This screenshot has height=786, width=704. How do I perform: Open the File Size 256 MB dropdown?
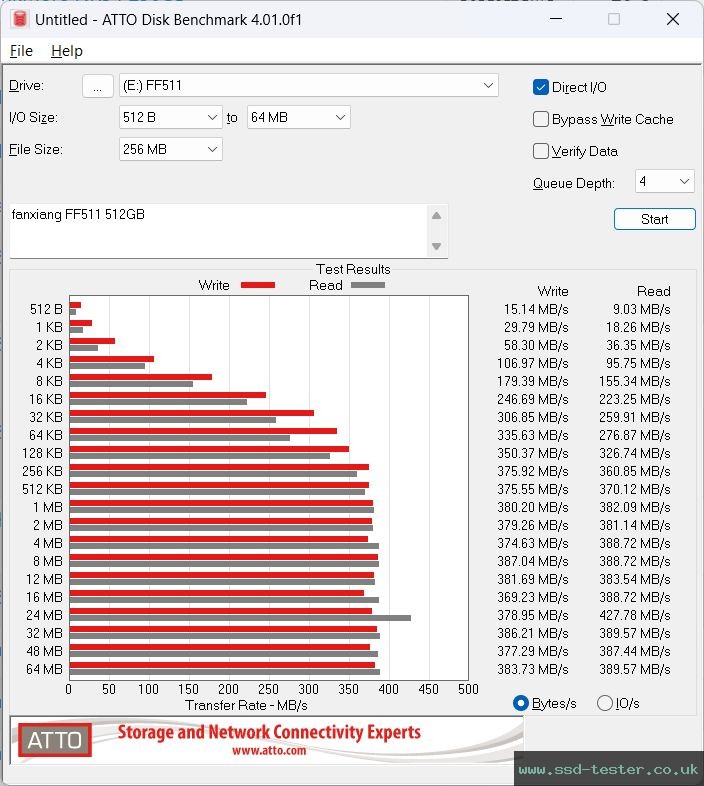(170, 149)
